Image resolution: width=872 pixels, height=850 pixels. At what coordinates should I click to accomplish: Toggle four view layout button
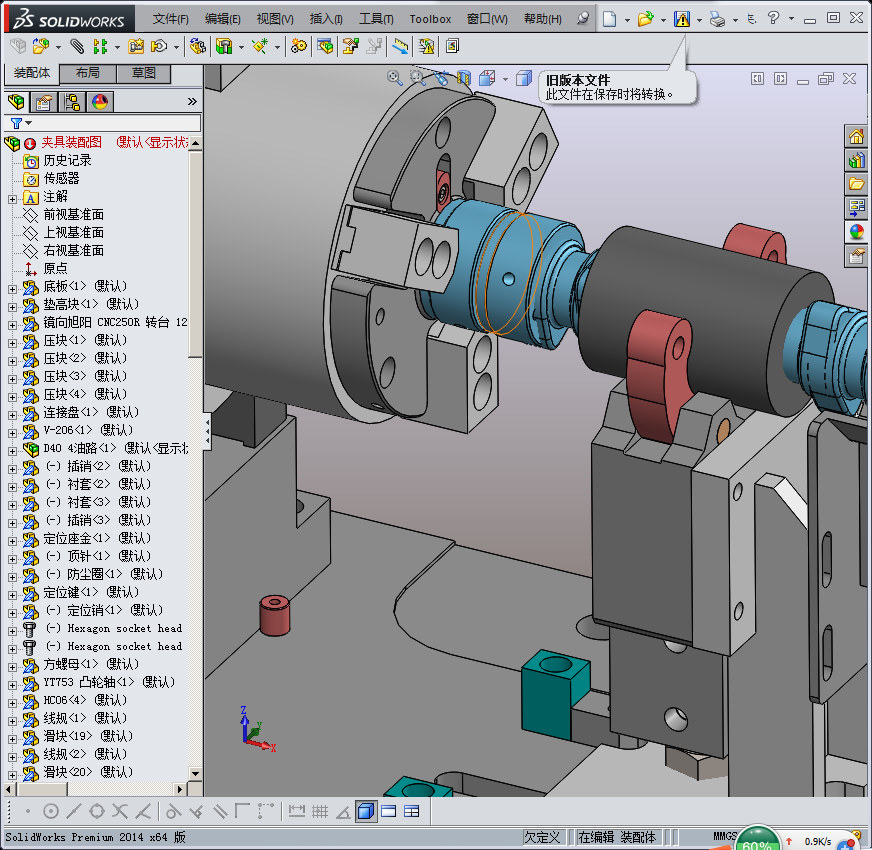[412, 811]
